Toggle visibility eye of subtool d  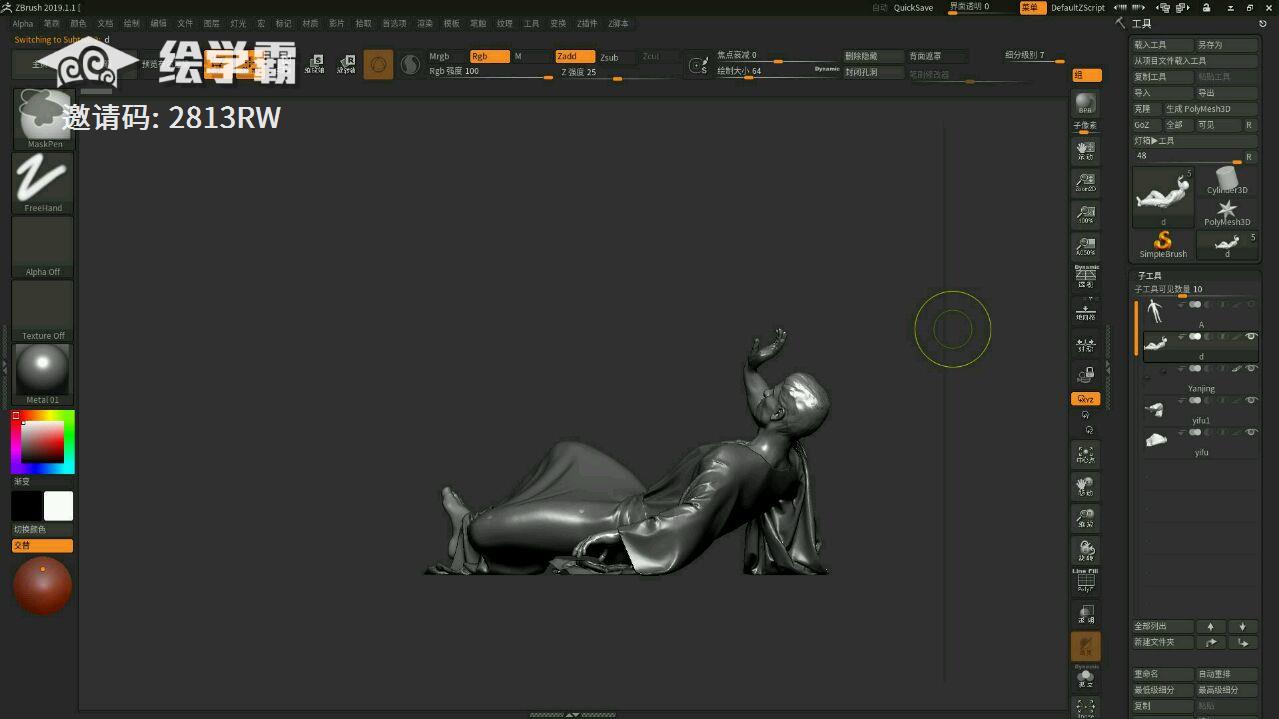[1251, 337]
